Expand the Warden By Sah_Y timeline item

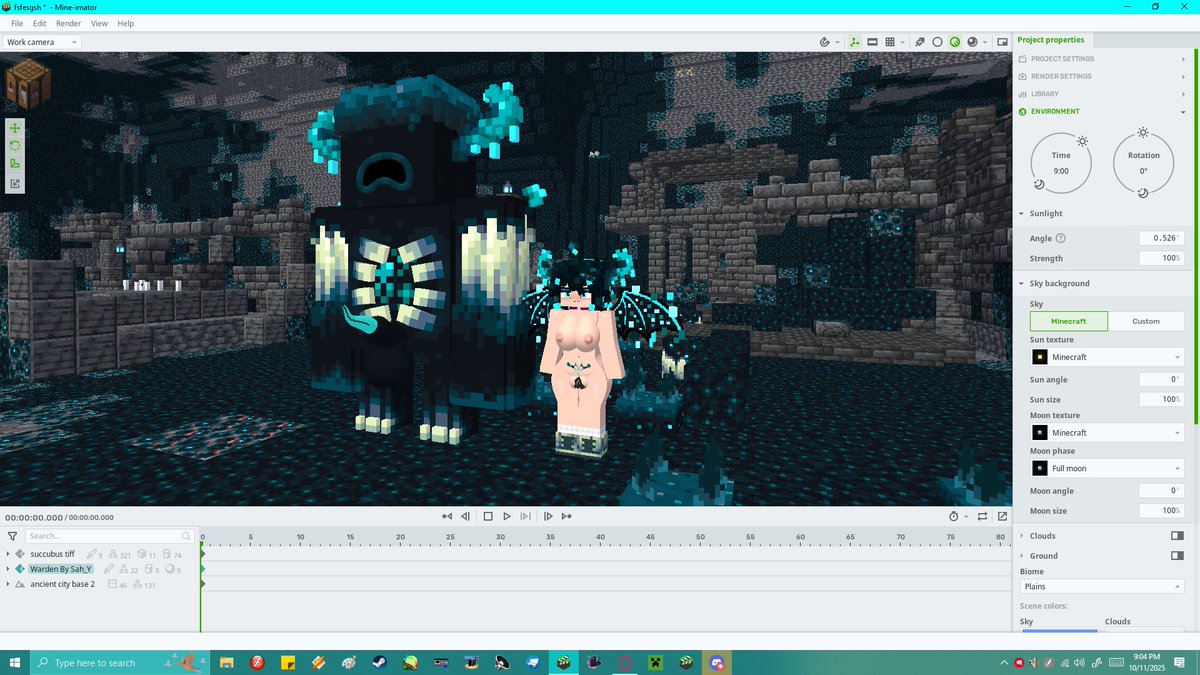click(8, 569)
